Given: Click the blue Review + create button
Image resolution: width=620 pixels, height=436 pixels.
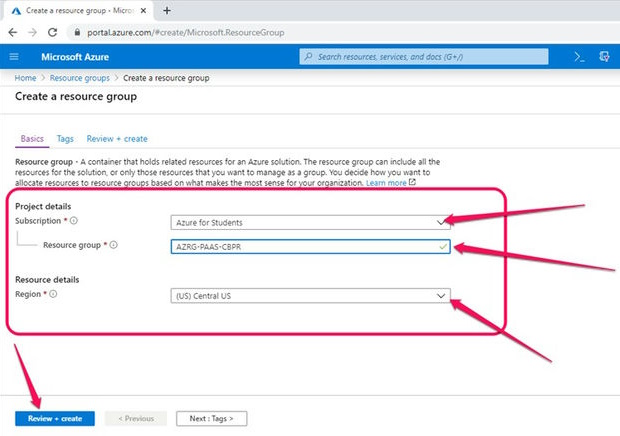Looking at the screenshot, I should [55, 419].
